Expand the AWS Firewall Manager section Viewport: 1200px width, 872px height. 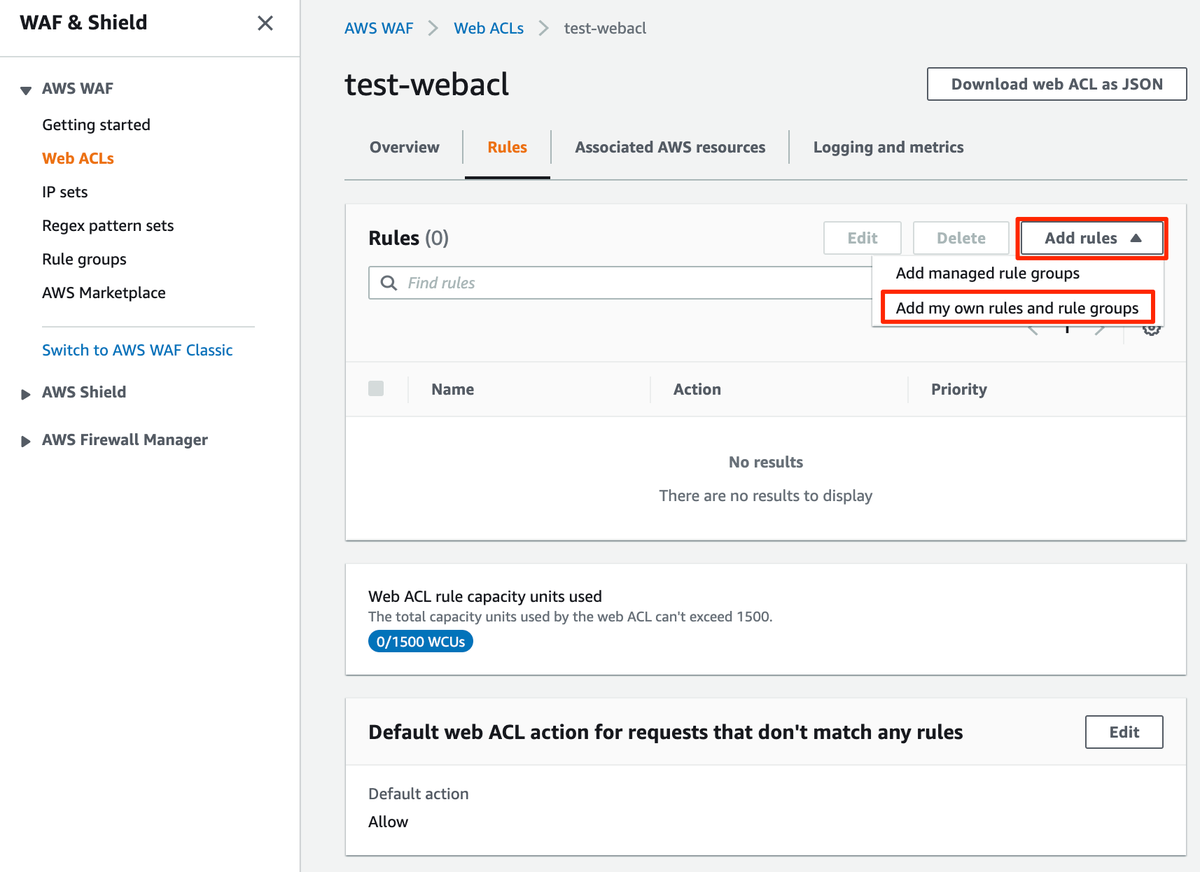[x=26, y=441]
